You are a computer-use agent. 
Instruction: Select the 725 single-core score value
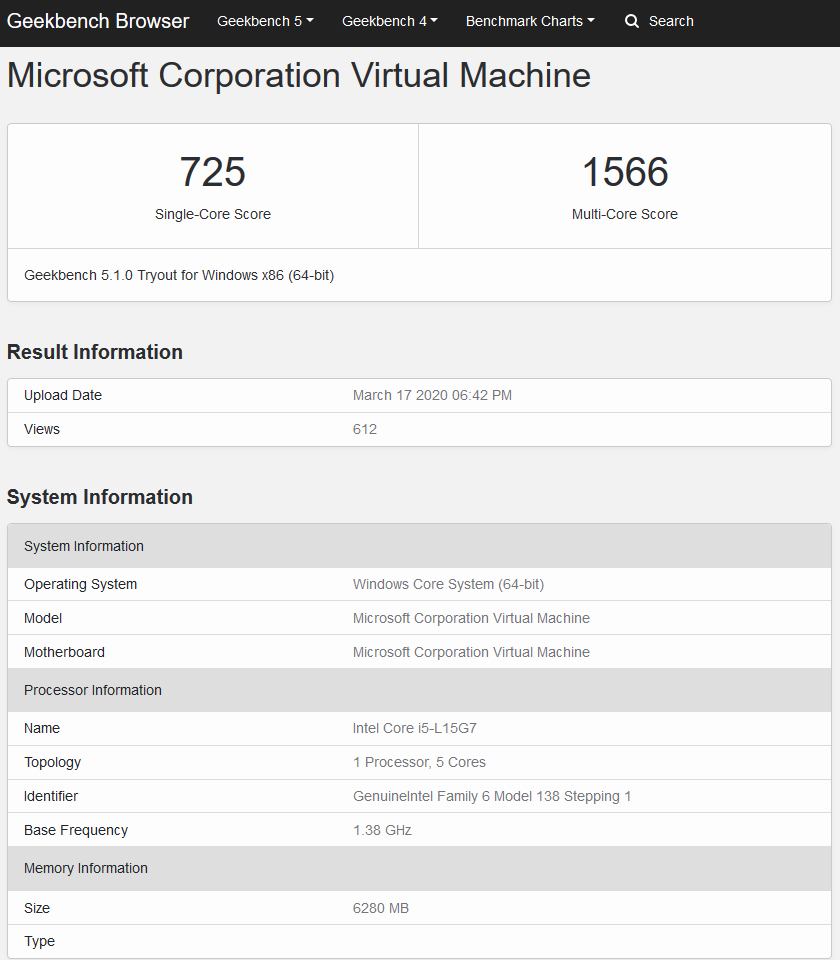tap(212, 172)
